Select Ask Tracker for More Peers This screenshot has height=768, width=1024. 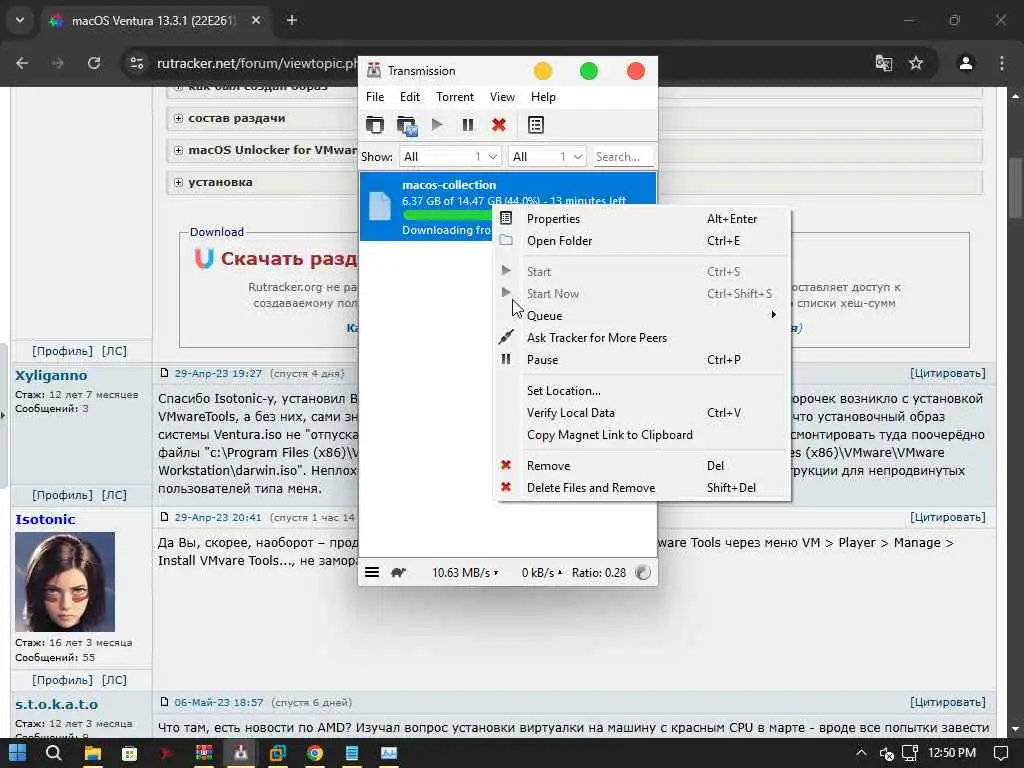tap(641, 338)
